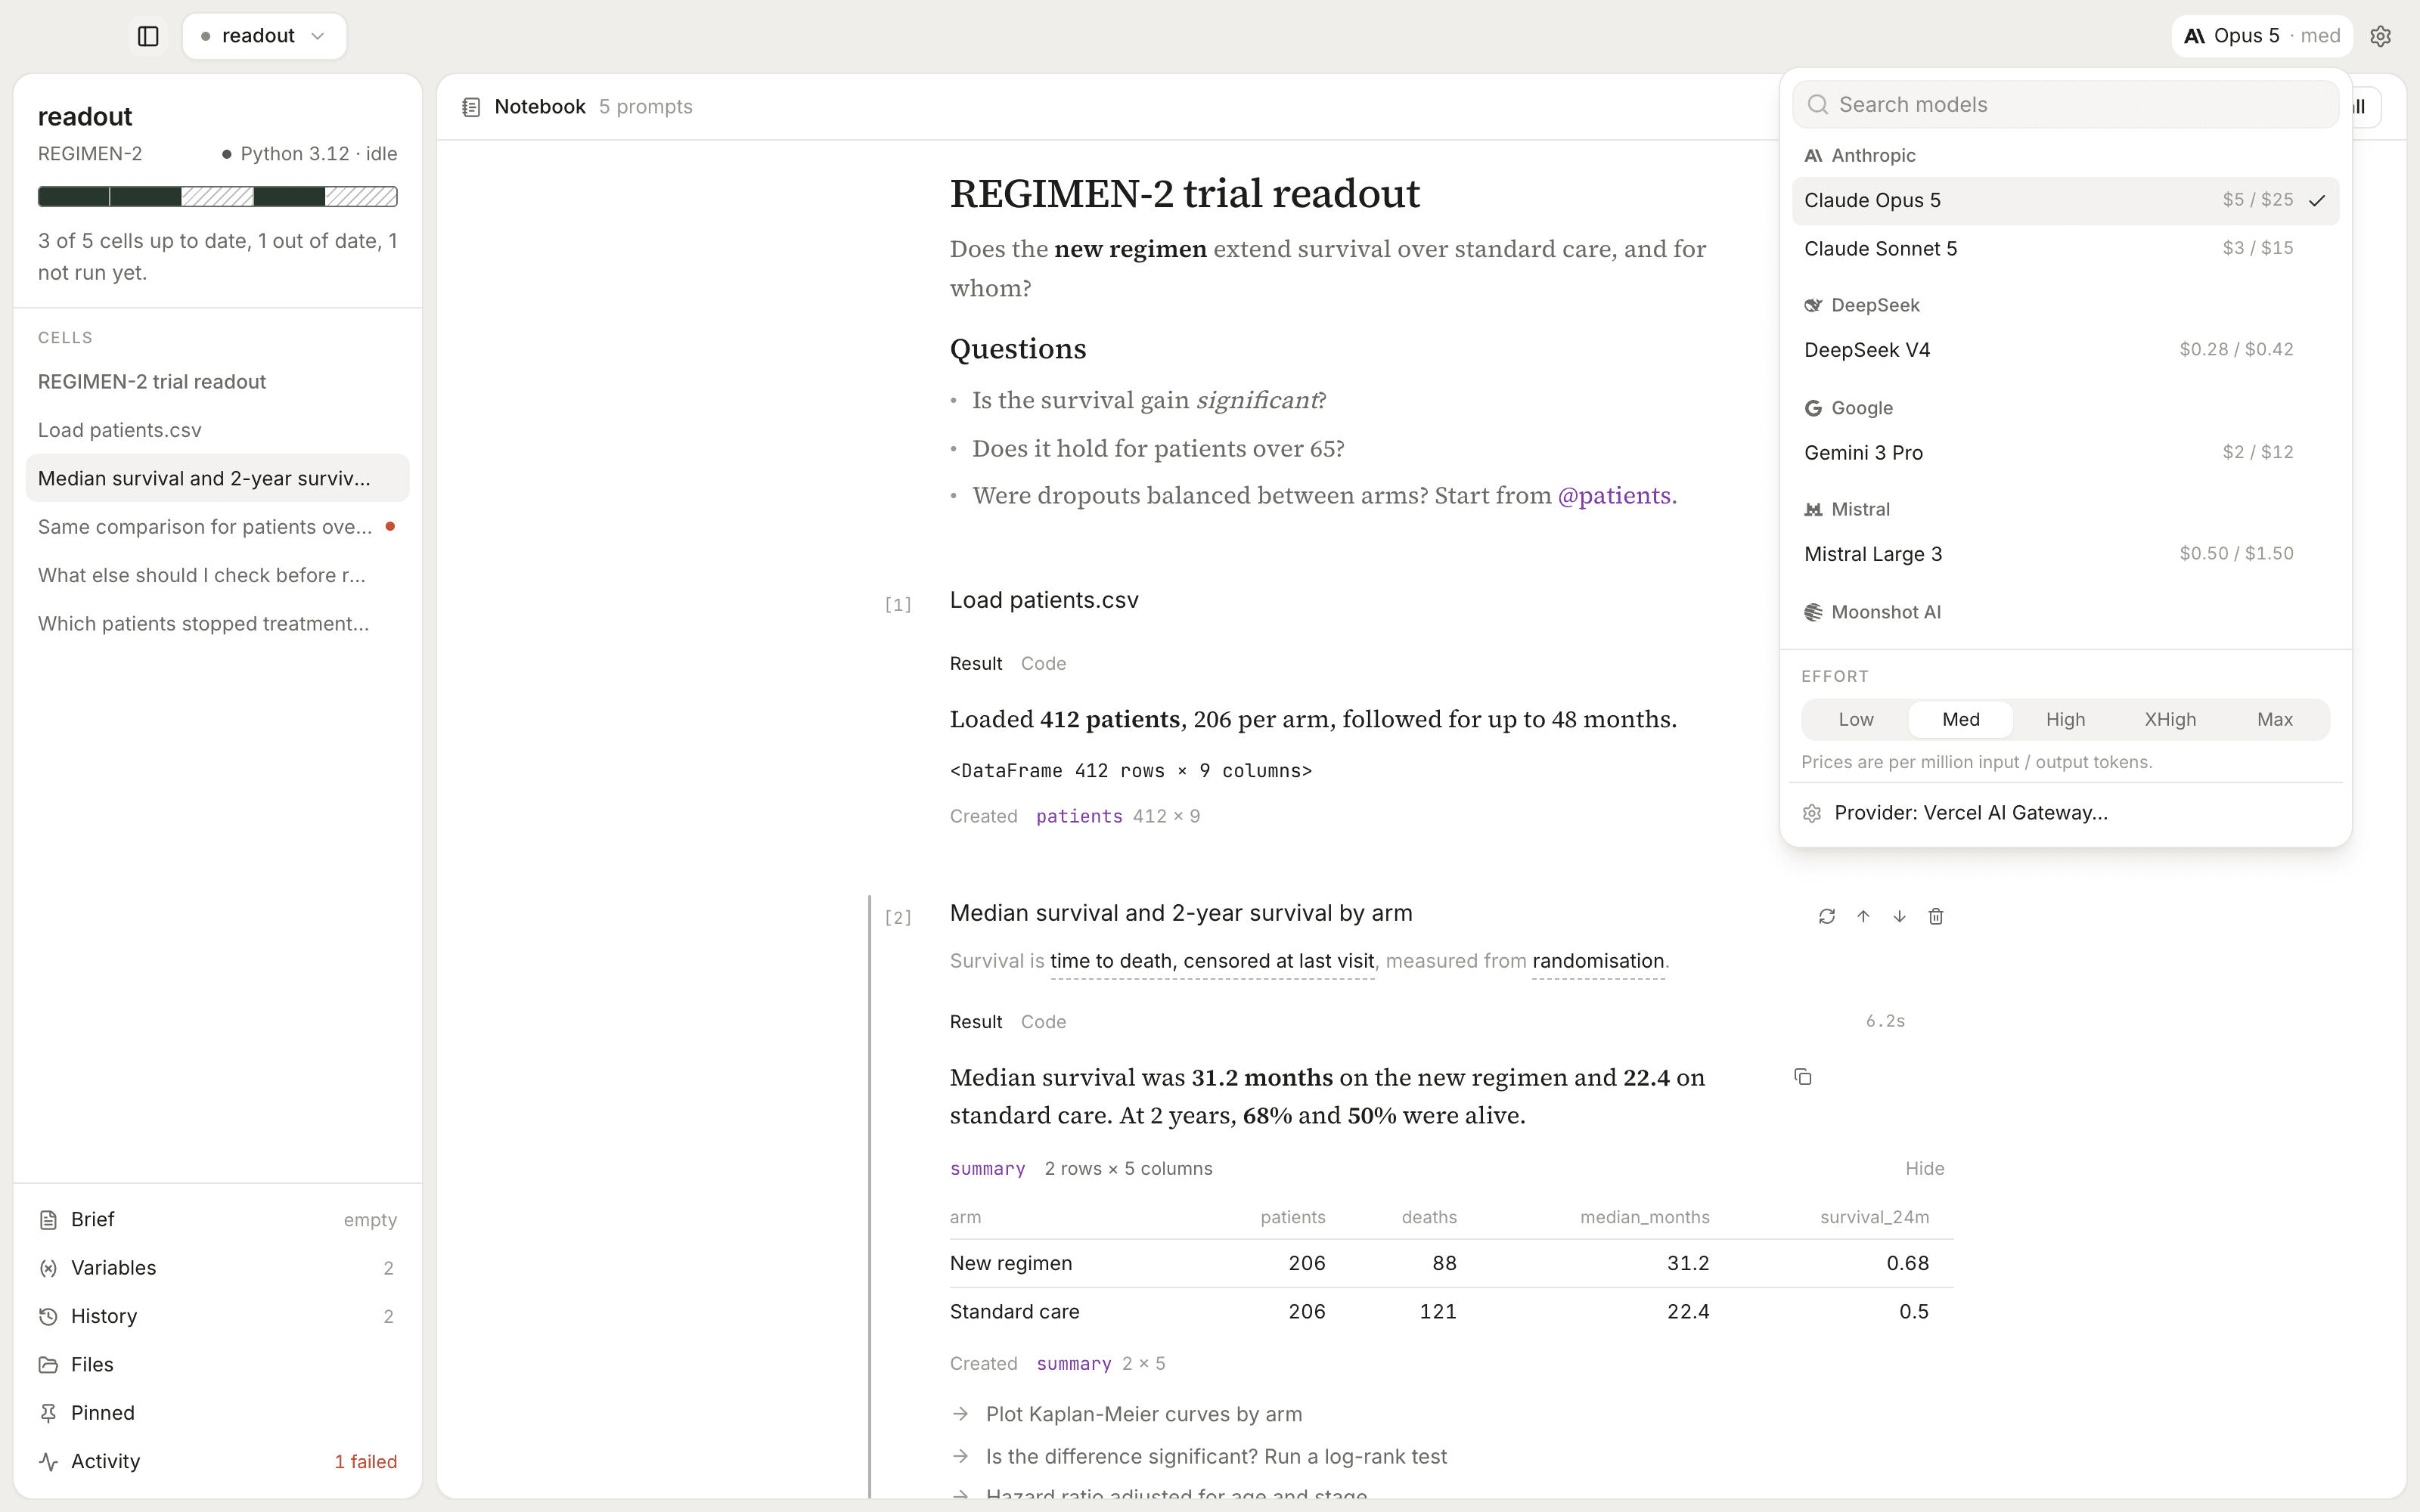The height and width of the screenshot is (1512, 2420).
Task: Rerun the Median survival cell
Action: pyautogui.click(x=1827, y=916)
